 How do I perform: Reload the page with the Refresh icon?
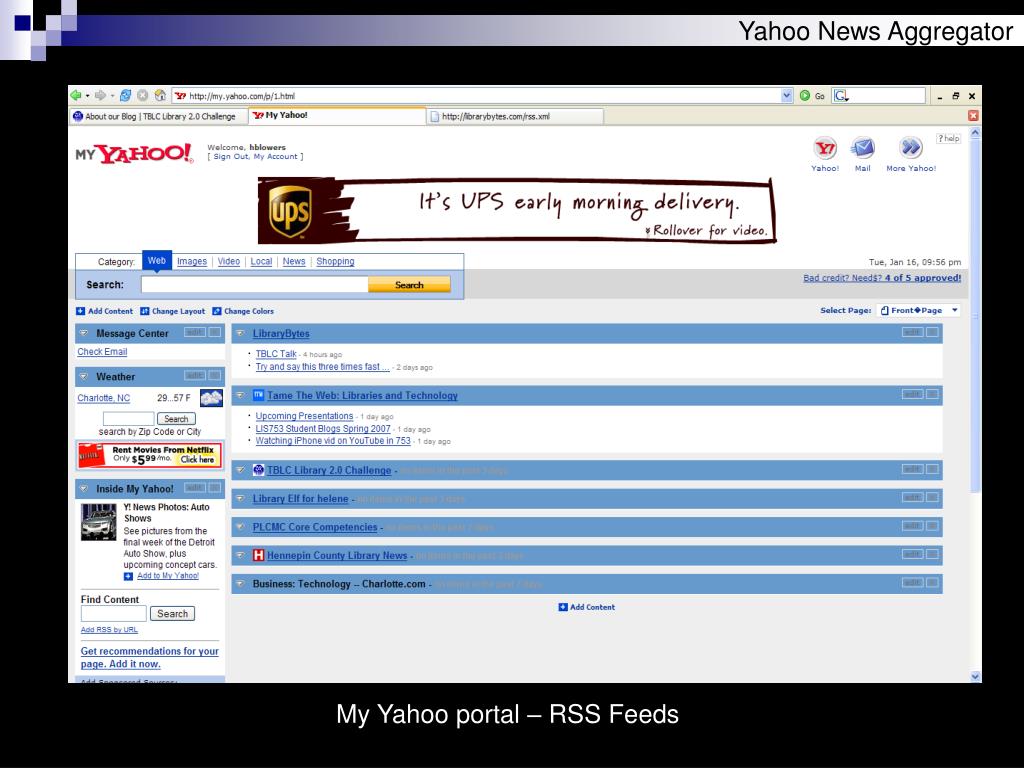[x=125, y=95]
